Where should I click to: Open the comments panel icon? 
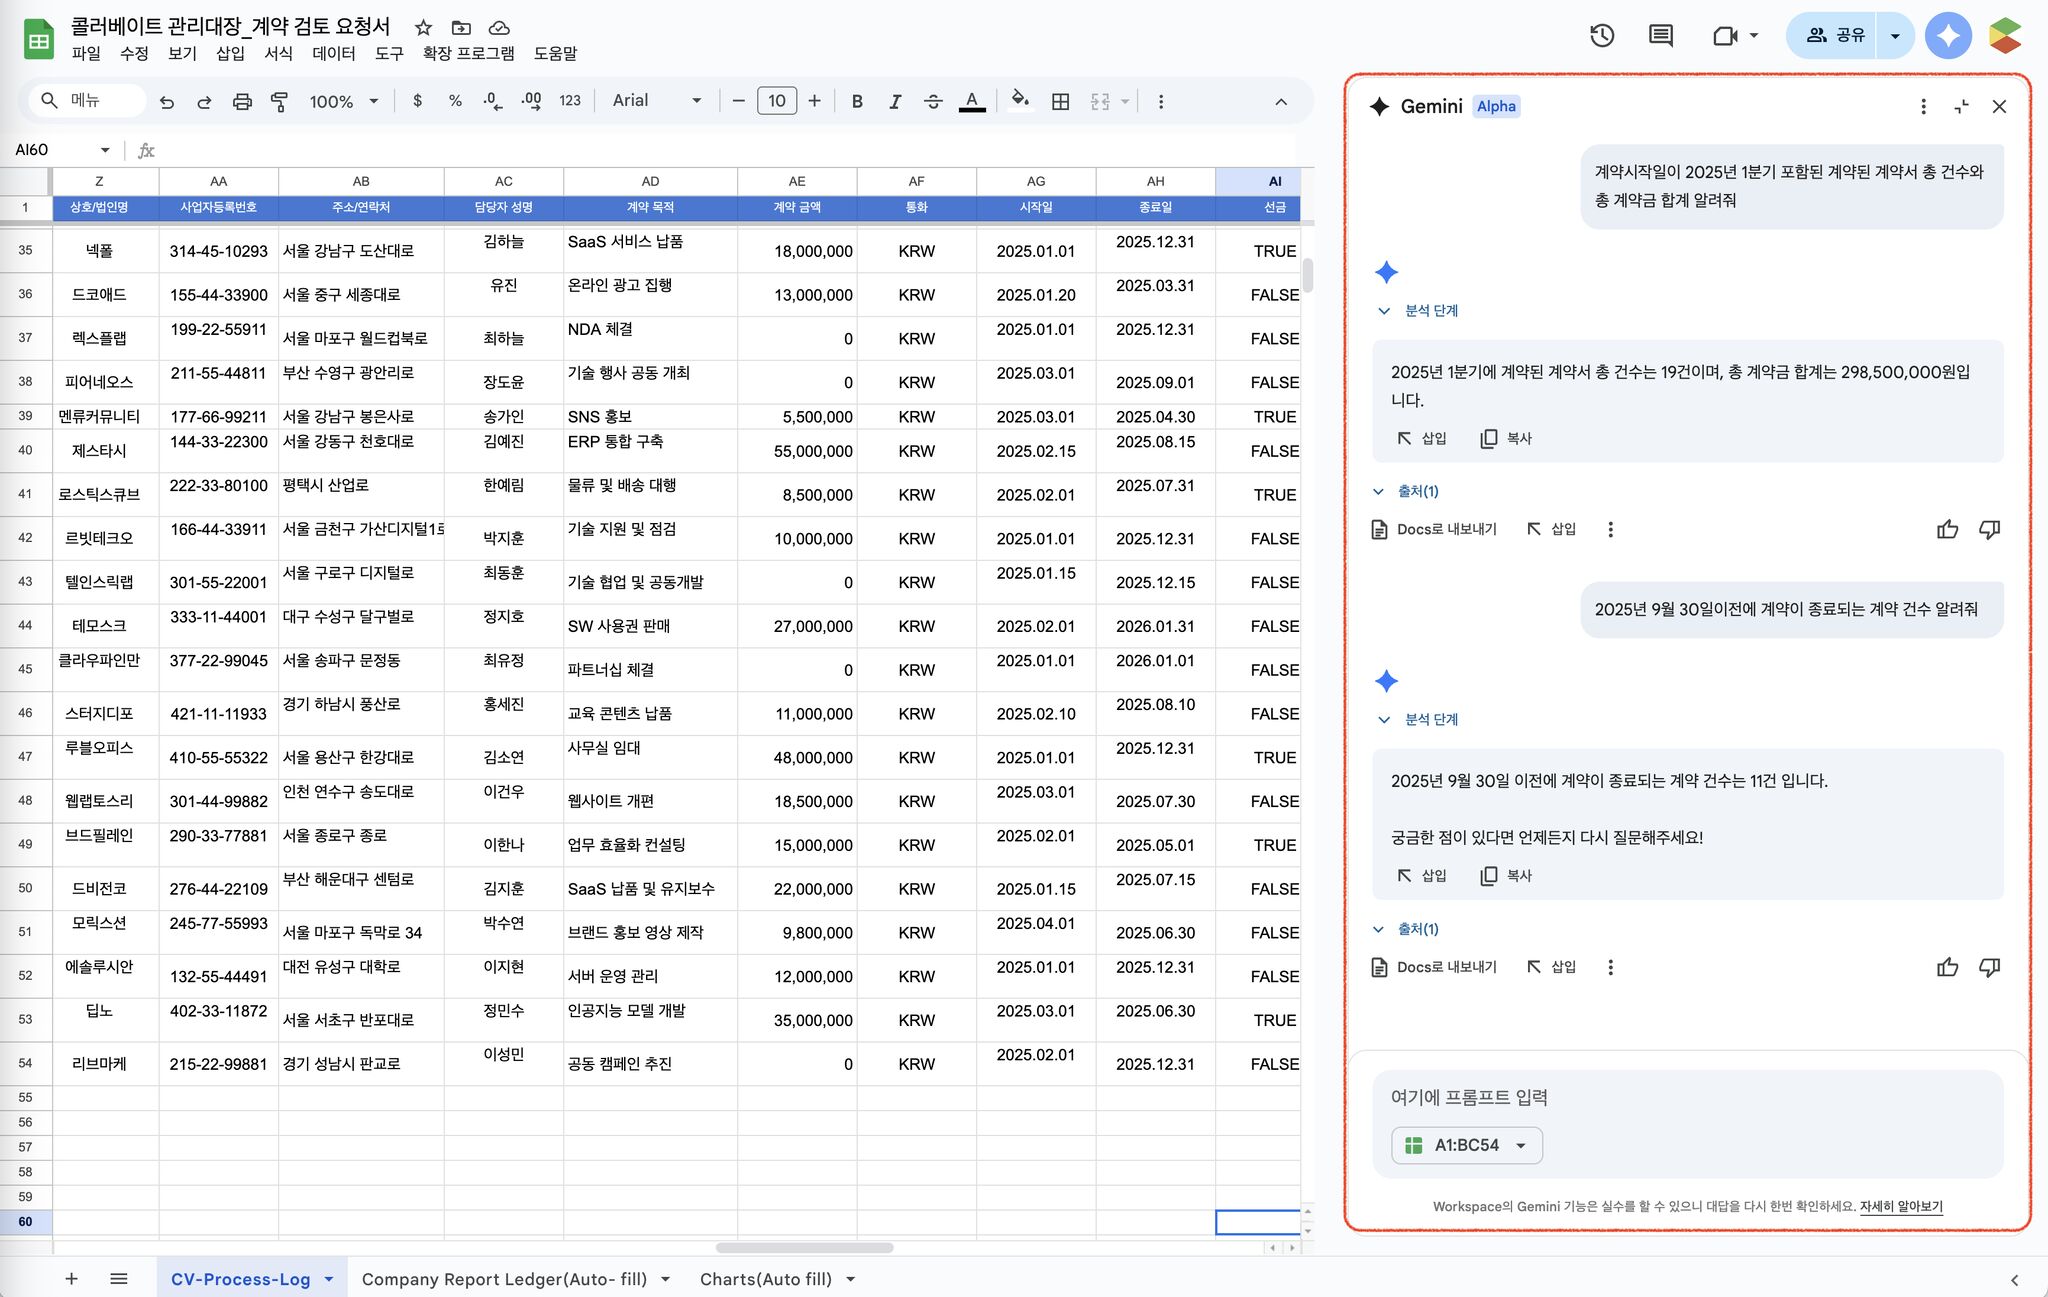click(1660, 36)
